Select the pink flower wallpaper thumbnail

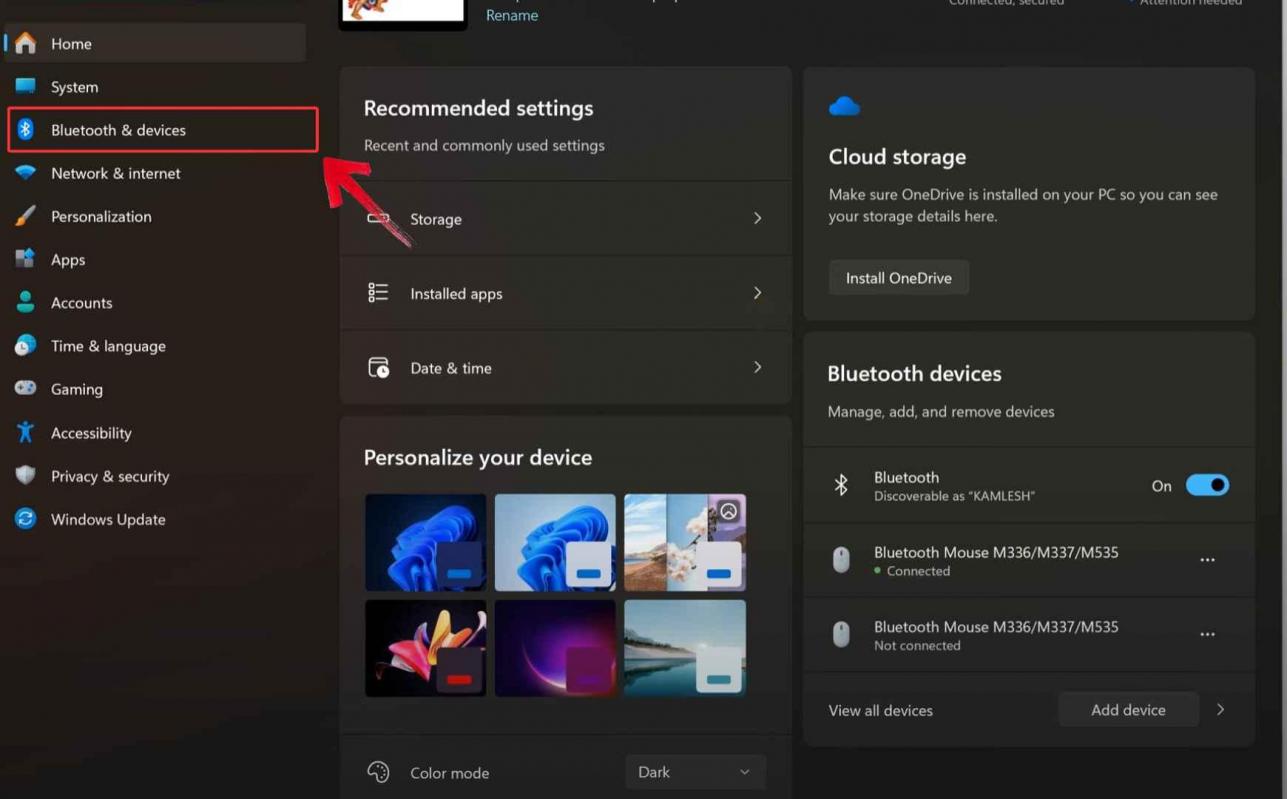[425, 647]
